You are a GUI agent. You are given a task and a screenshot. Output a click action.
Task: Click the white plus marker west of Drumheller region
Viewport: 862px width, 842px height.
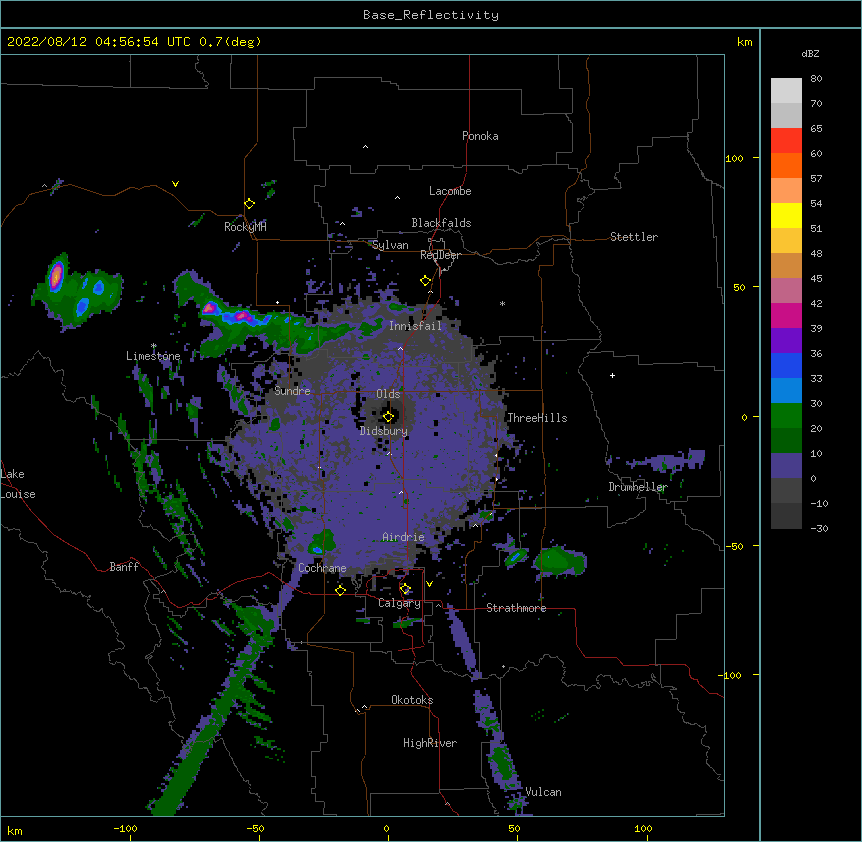click(612, 375)
